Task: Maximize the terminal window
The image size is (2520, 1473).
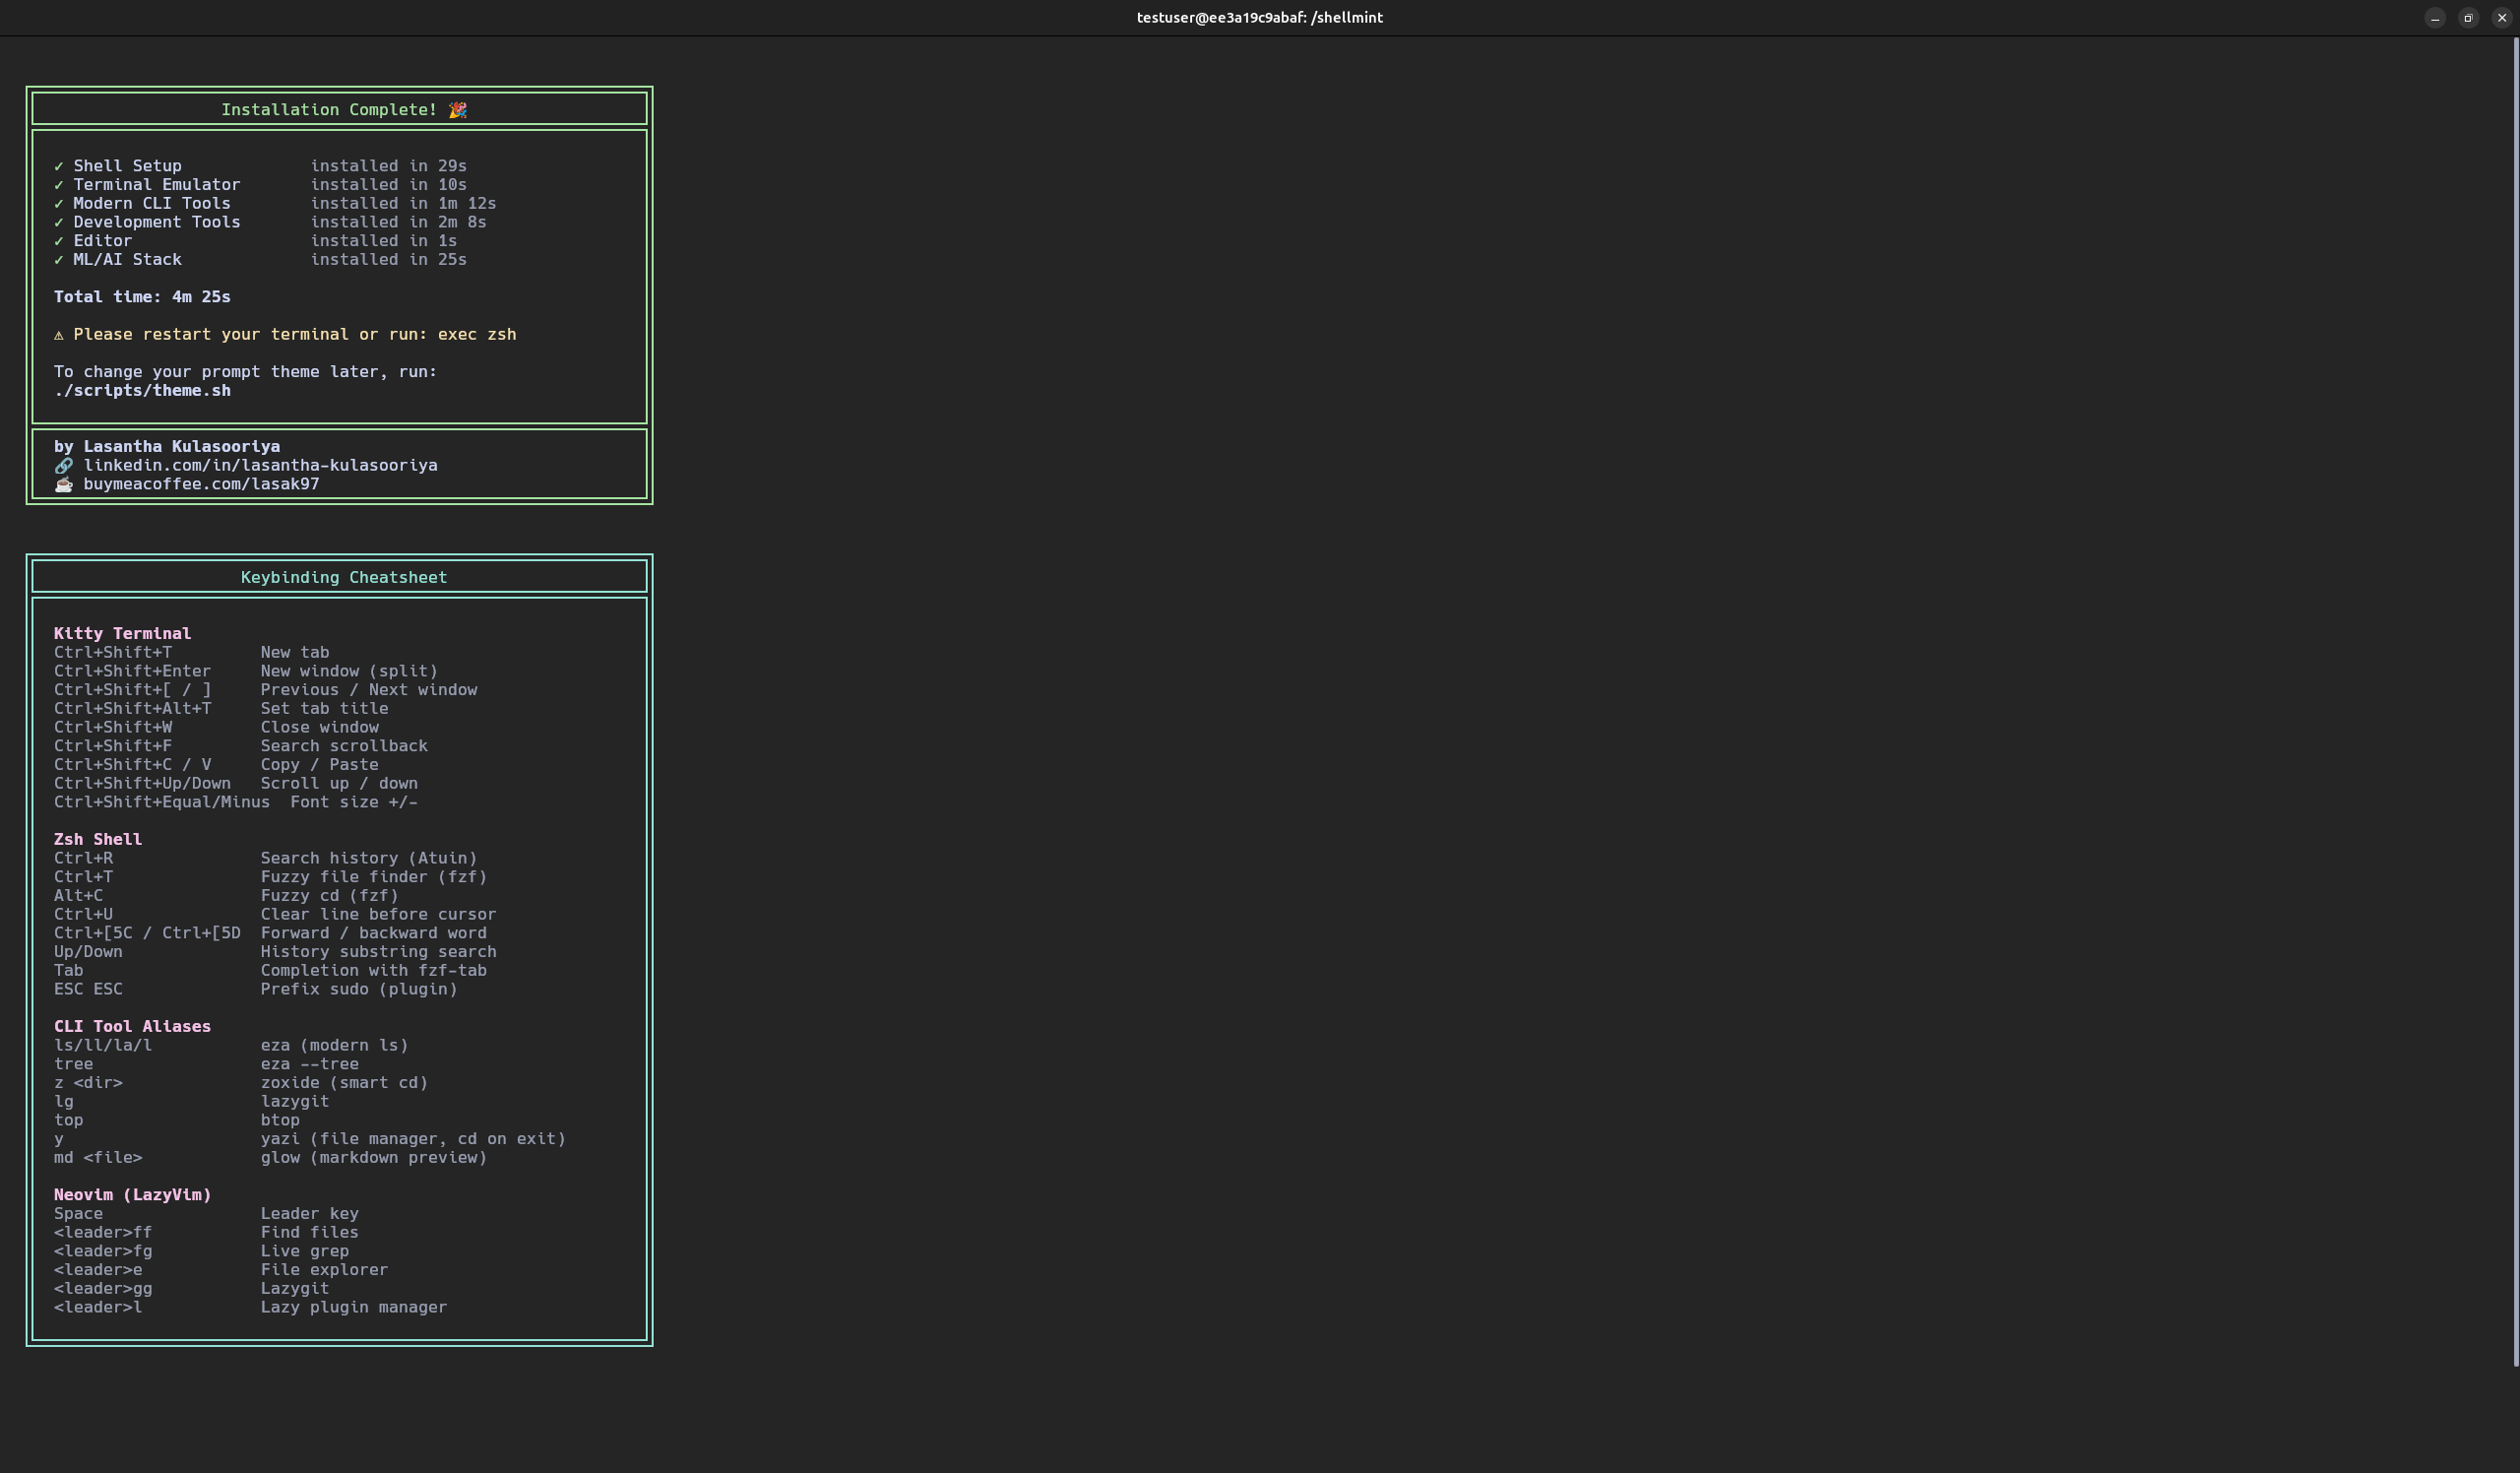Action: tap(2468, 18)
